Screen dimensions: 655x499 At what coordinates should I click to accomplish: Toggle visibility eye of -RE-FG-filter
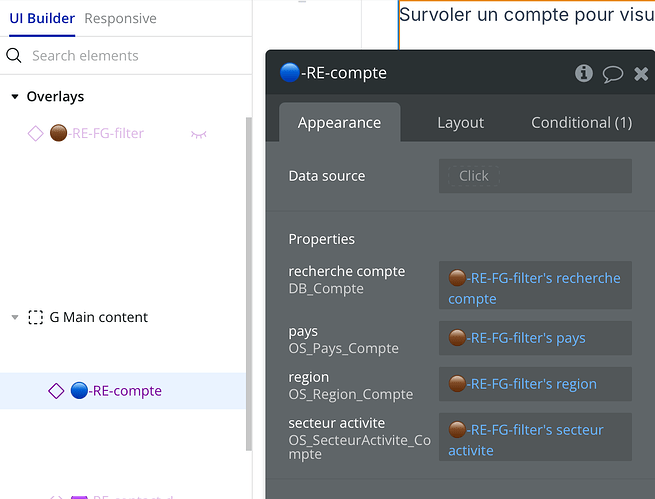[198, 134]
